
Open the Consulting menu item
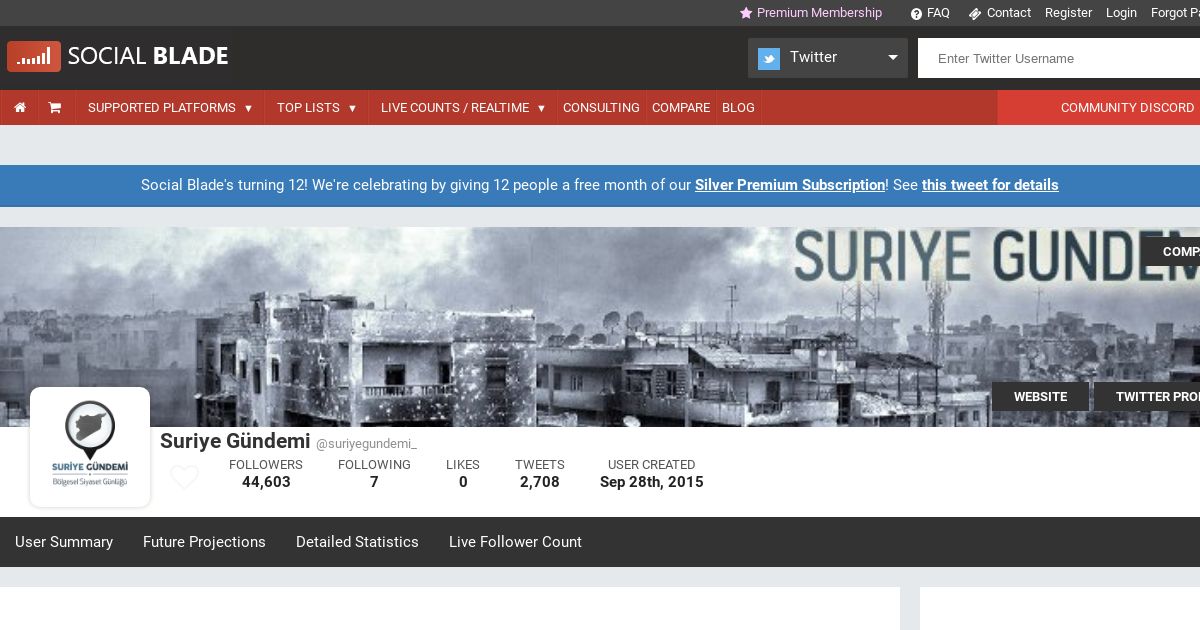click(x=601, y=107)
